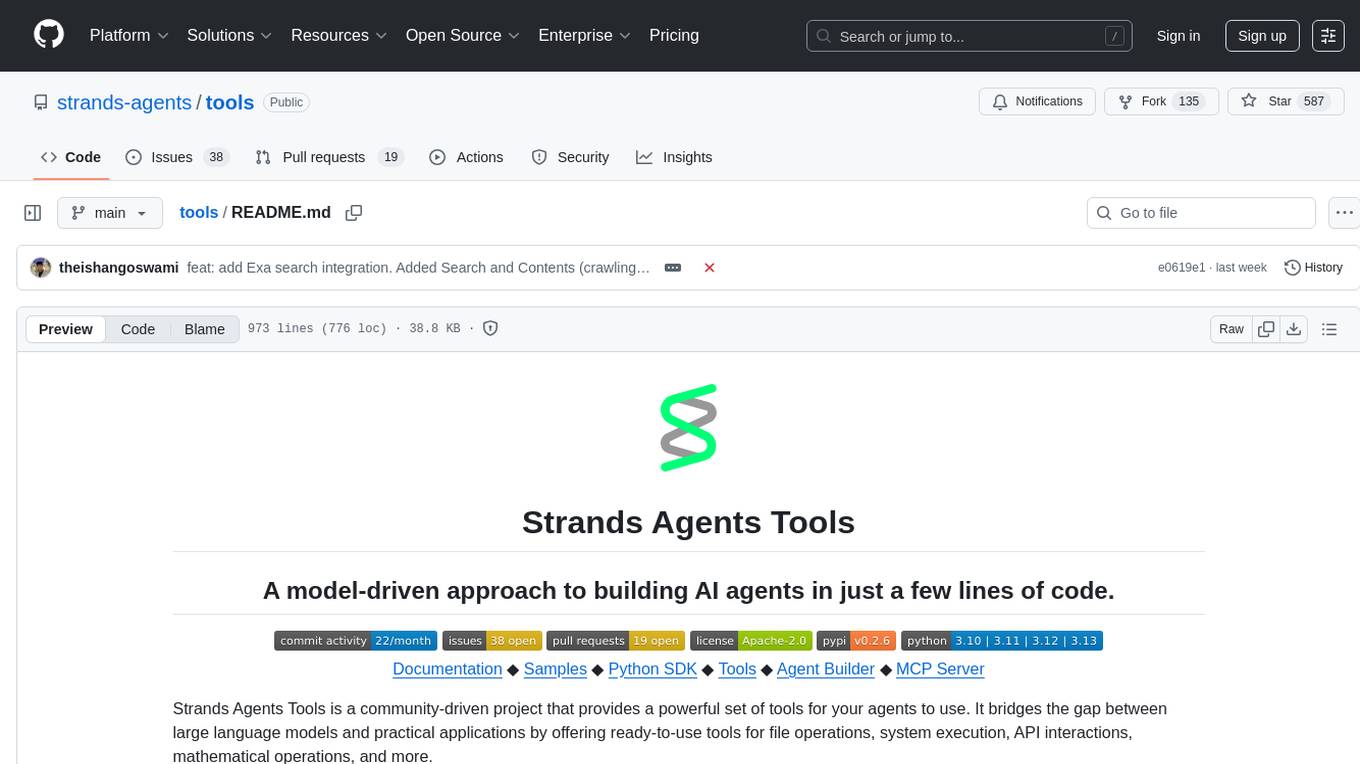Click the python versions badge
The image size is (1360, 764).
coord(1002,641)
